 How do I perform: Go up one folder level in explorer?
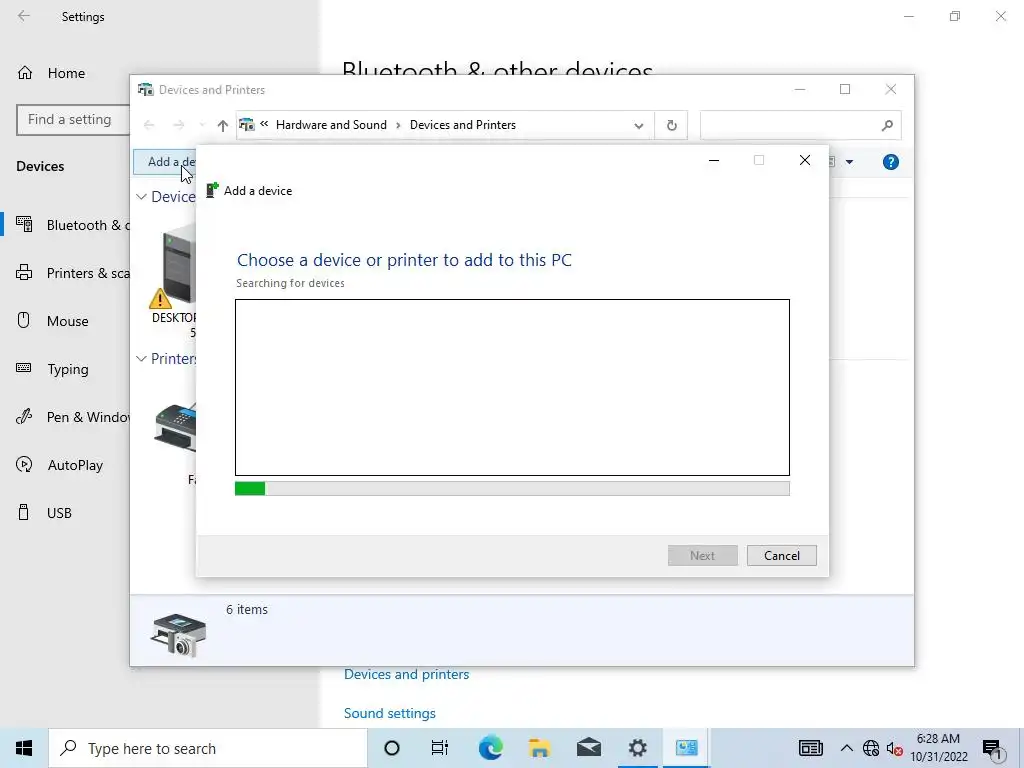click(x=223, y=125)
